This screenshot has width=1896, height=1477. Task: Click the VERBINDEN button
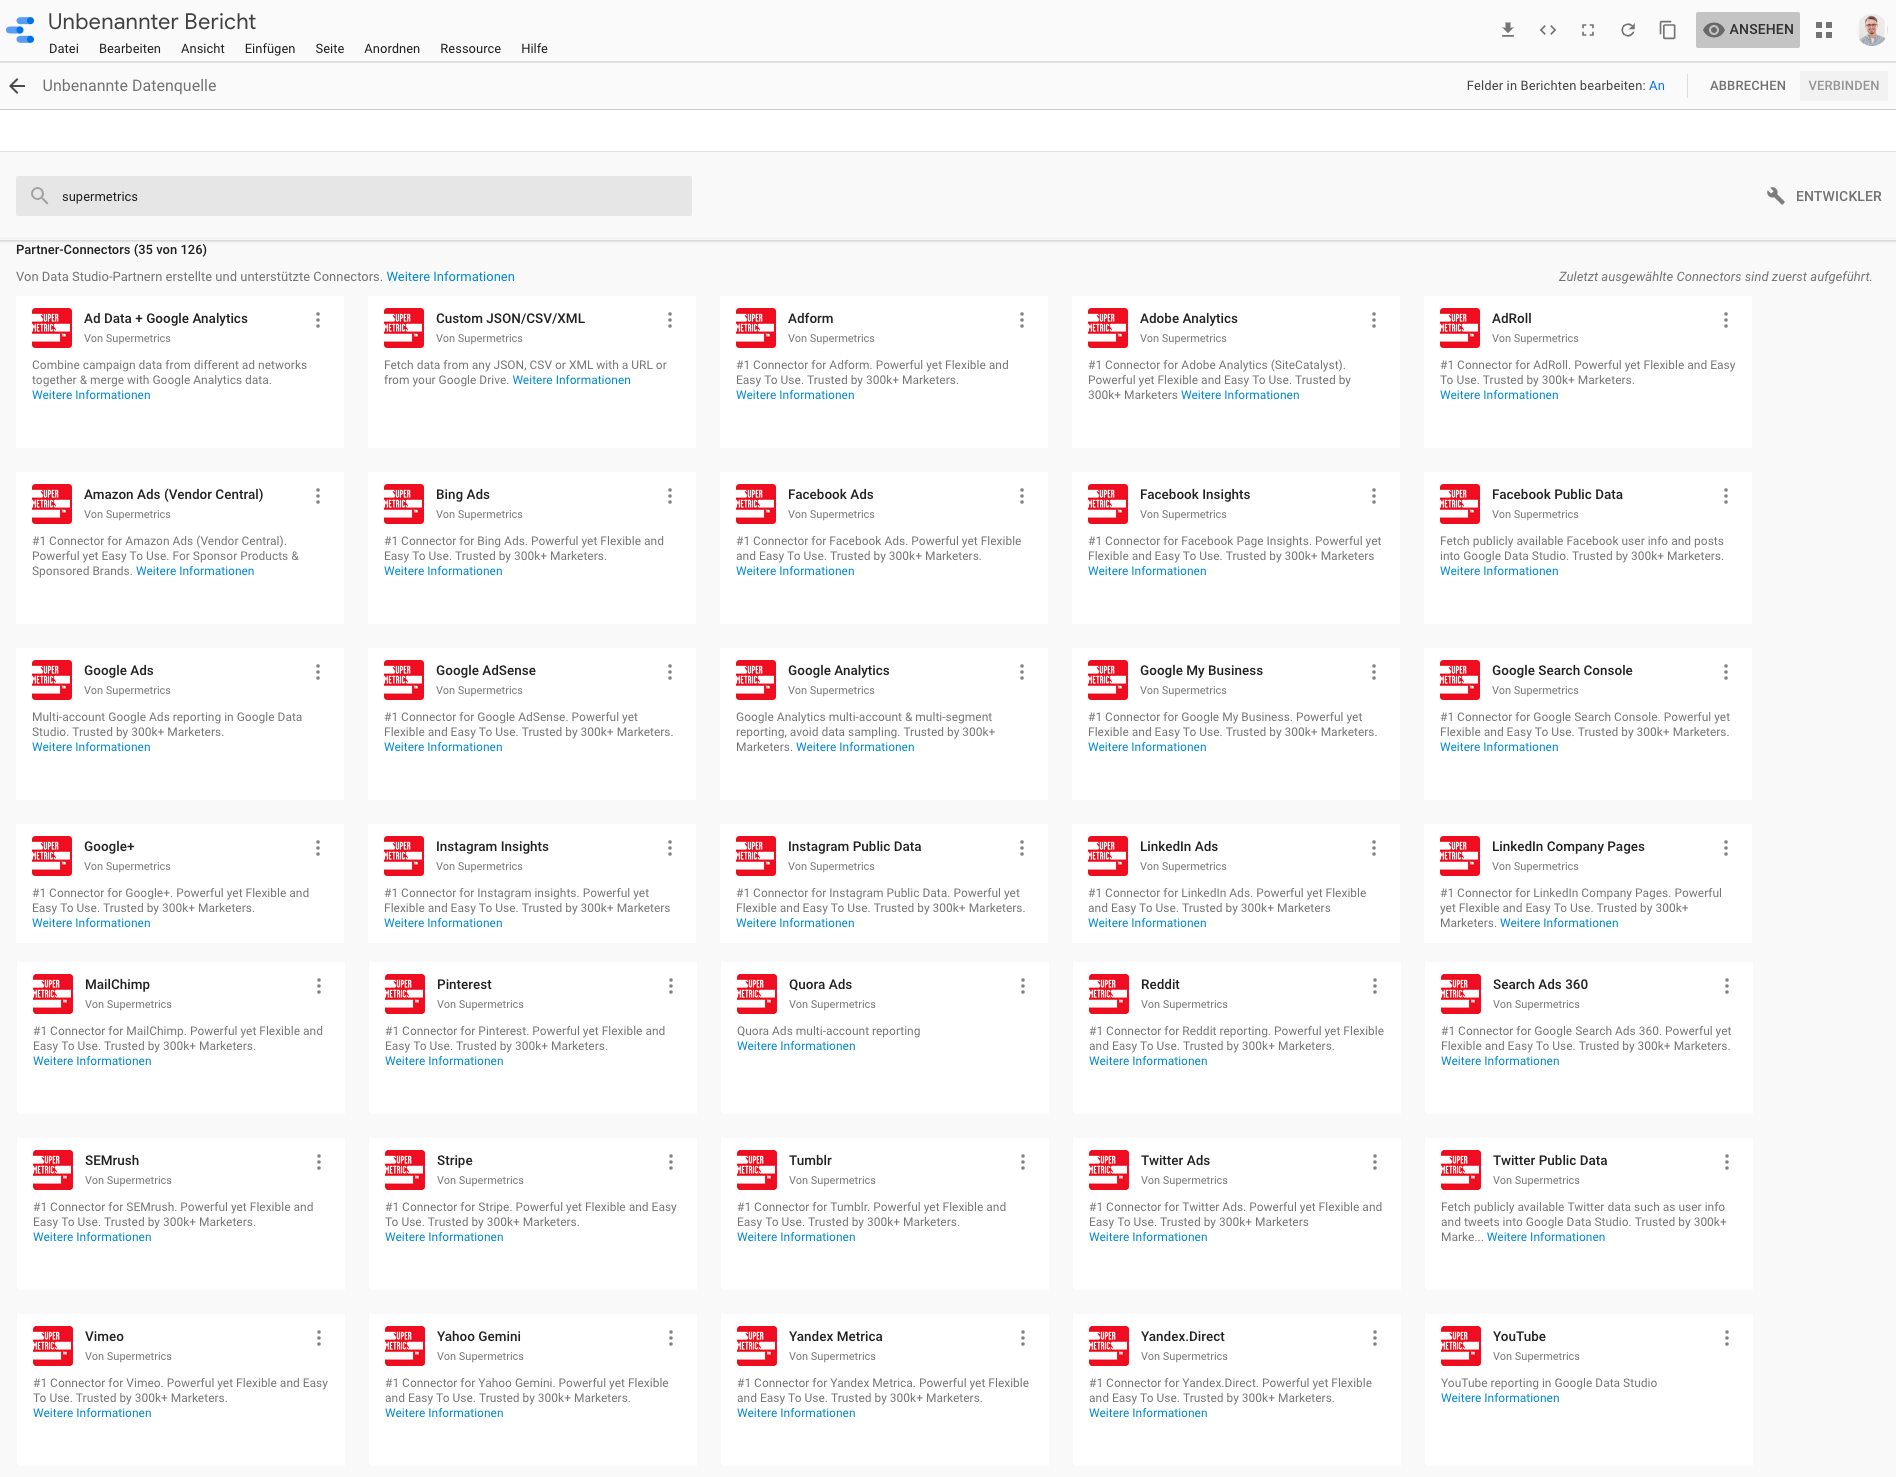click(x=1843, y=86)
